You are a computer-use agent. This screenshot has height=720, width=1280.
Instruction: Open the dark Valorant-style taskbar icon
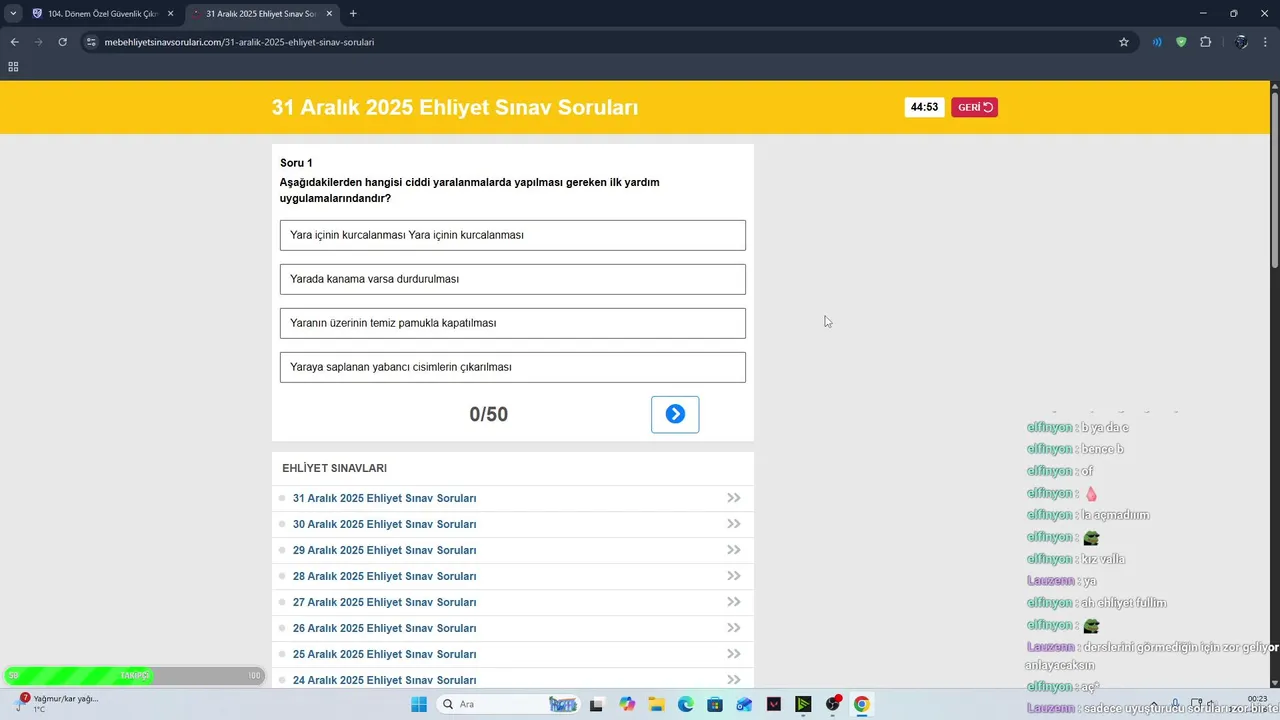click(774, 704)
